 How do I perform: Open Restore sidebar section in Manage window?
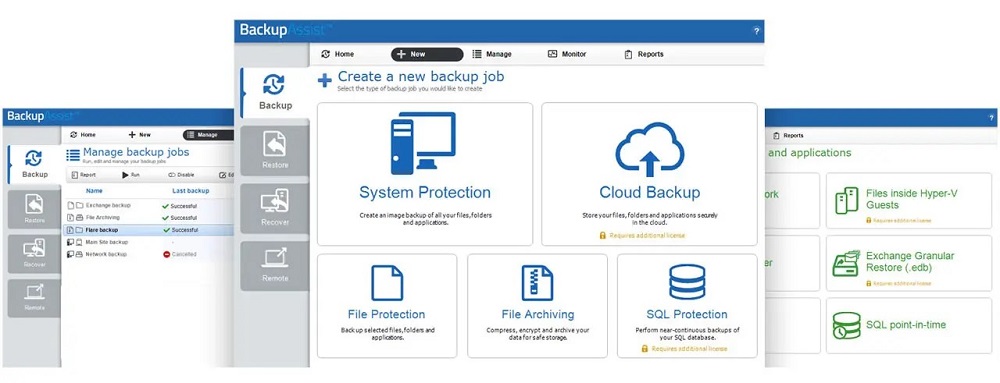34,210
